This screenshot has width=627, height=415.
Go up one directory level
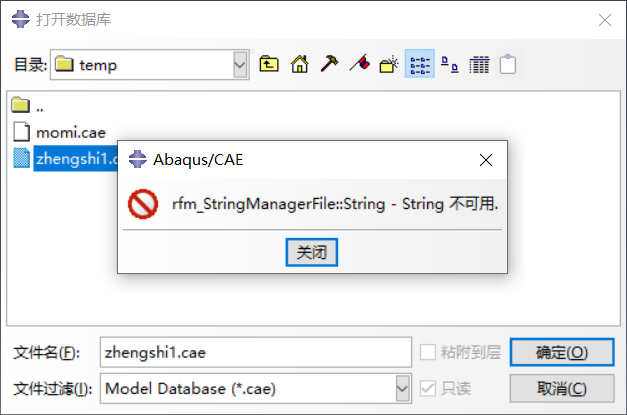(x=269, y=65)
